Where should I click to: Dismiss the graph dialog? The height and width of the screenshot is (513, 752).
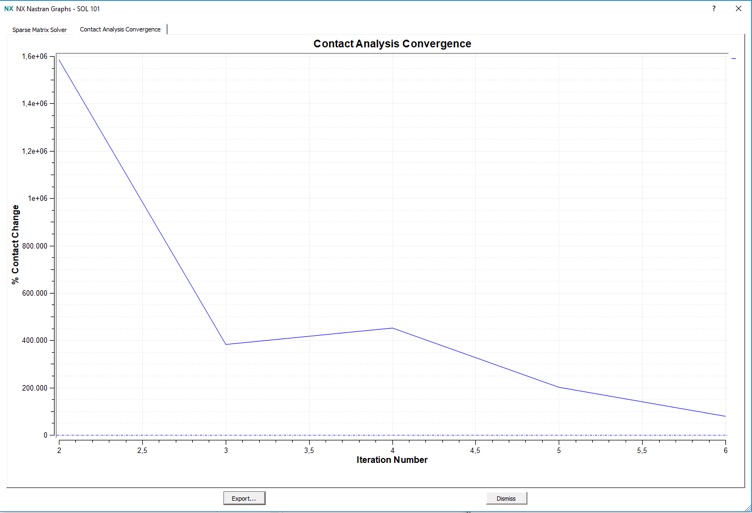[506, 498]
